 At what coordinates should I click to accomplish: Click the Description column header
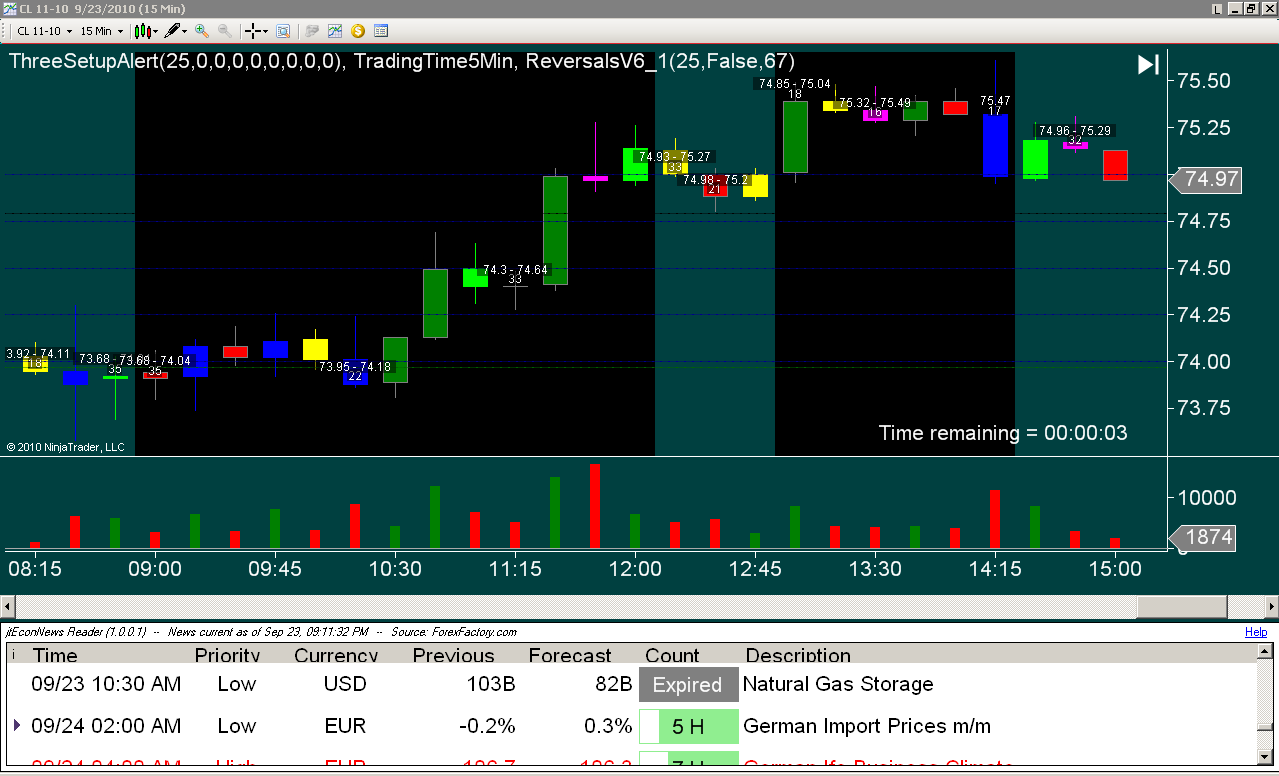click(x=798, y=656)
